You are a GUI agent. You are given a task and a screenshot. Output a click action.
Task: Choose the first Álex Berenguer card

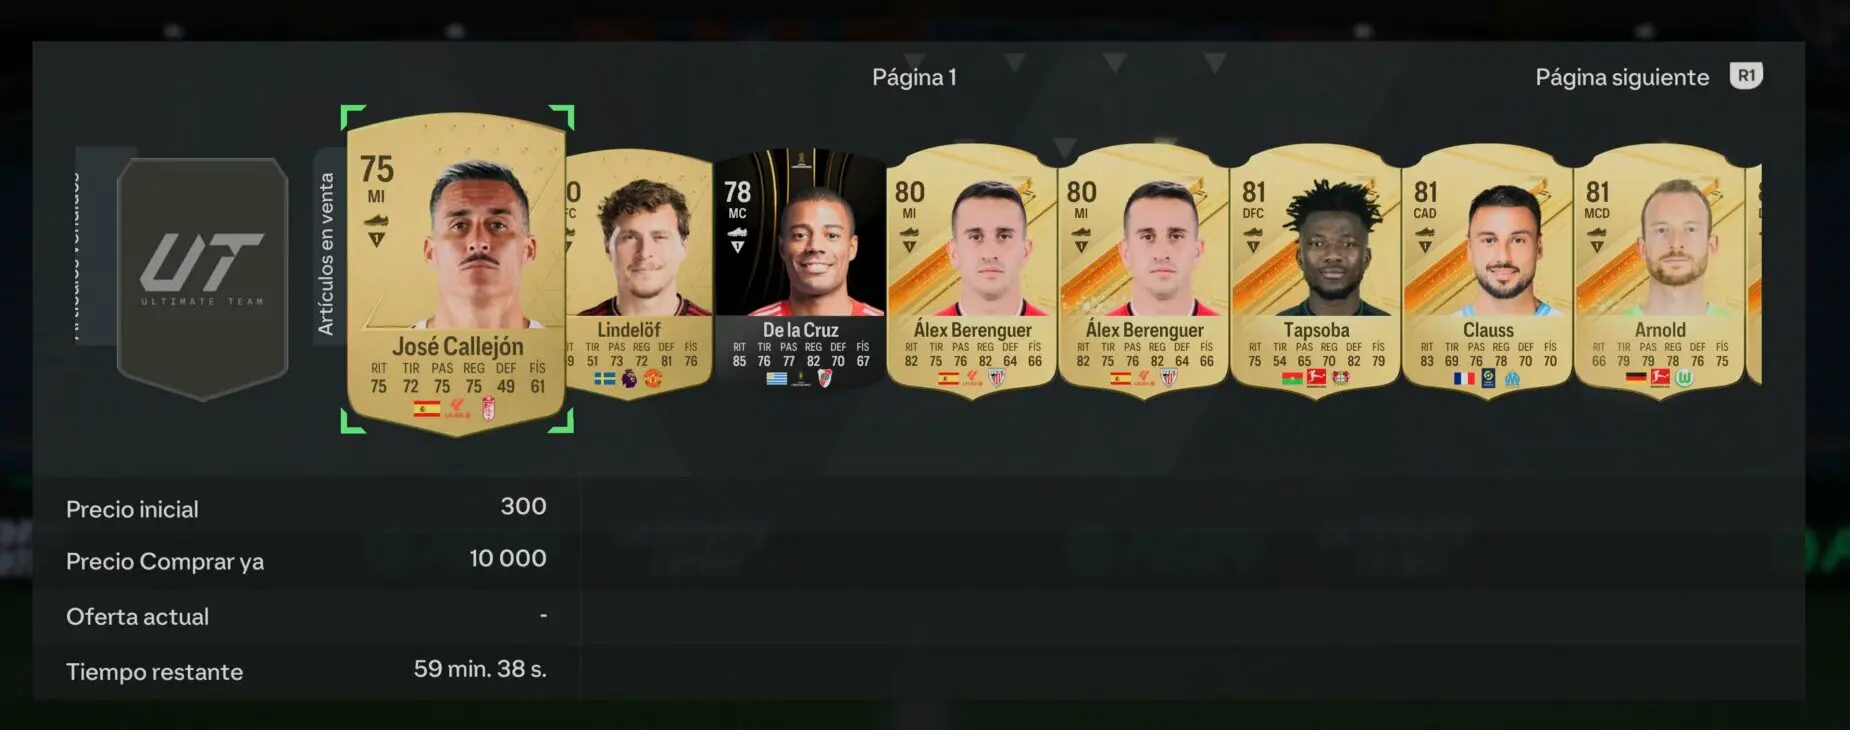(x=972, y=270)
